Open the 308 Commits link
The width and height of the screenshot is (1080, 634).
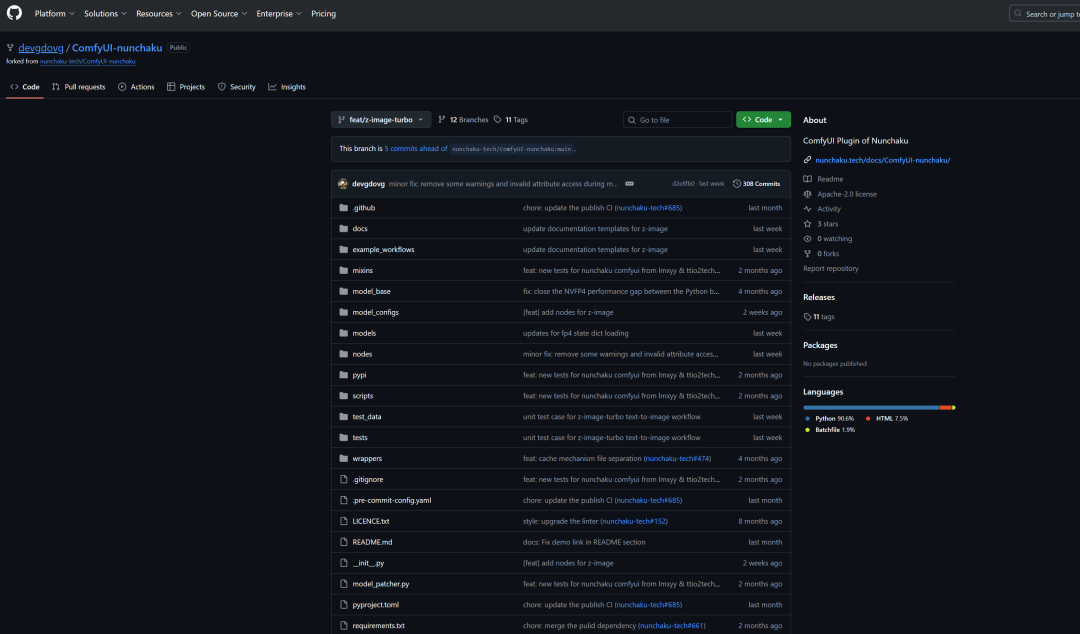click(x=756, y=184)
